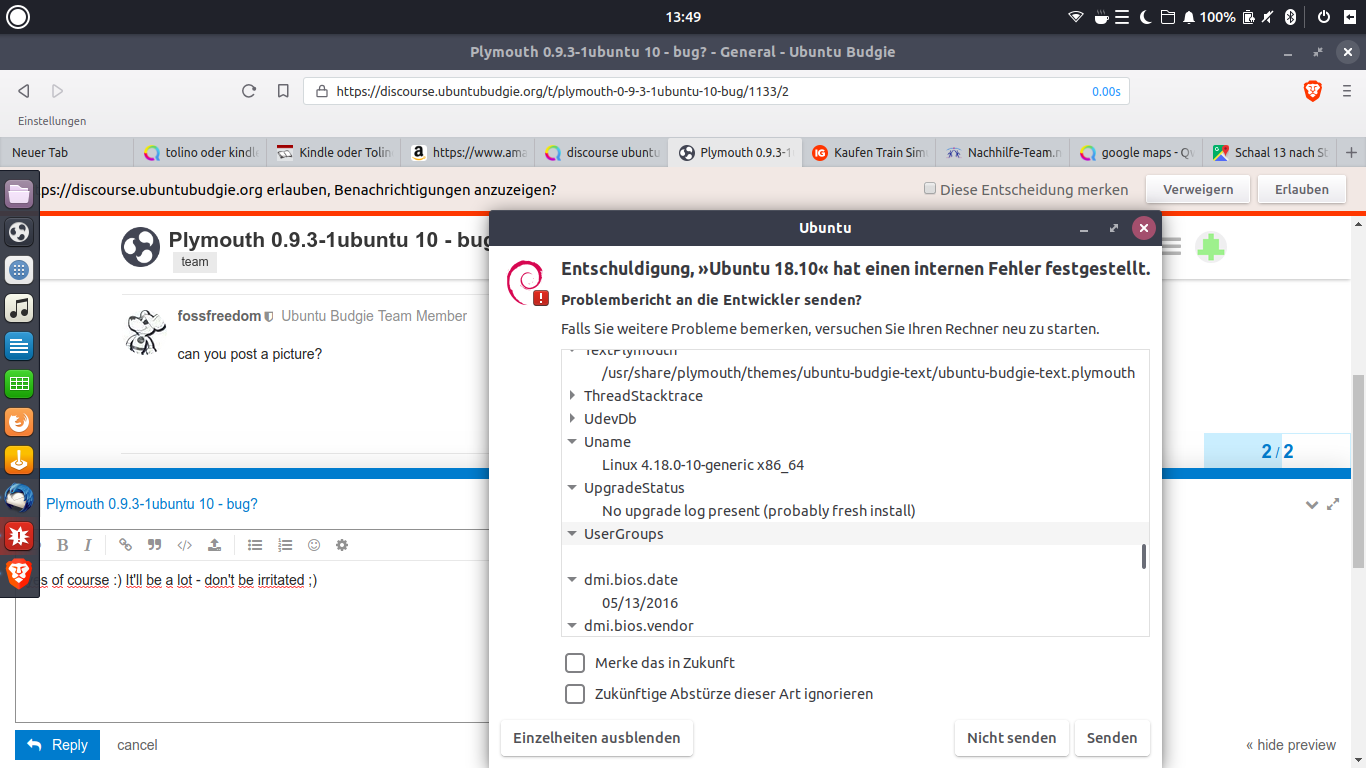Click the Italic formatting icon in editor
The height and width of the screenshot is (768, 1366).
(x=88, y=545)
